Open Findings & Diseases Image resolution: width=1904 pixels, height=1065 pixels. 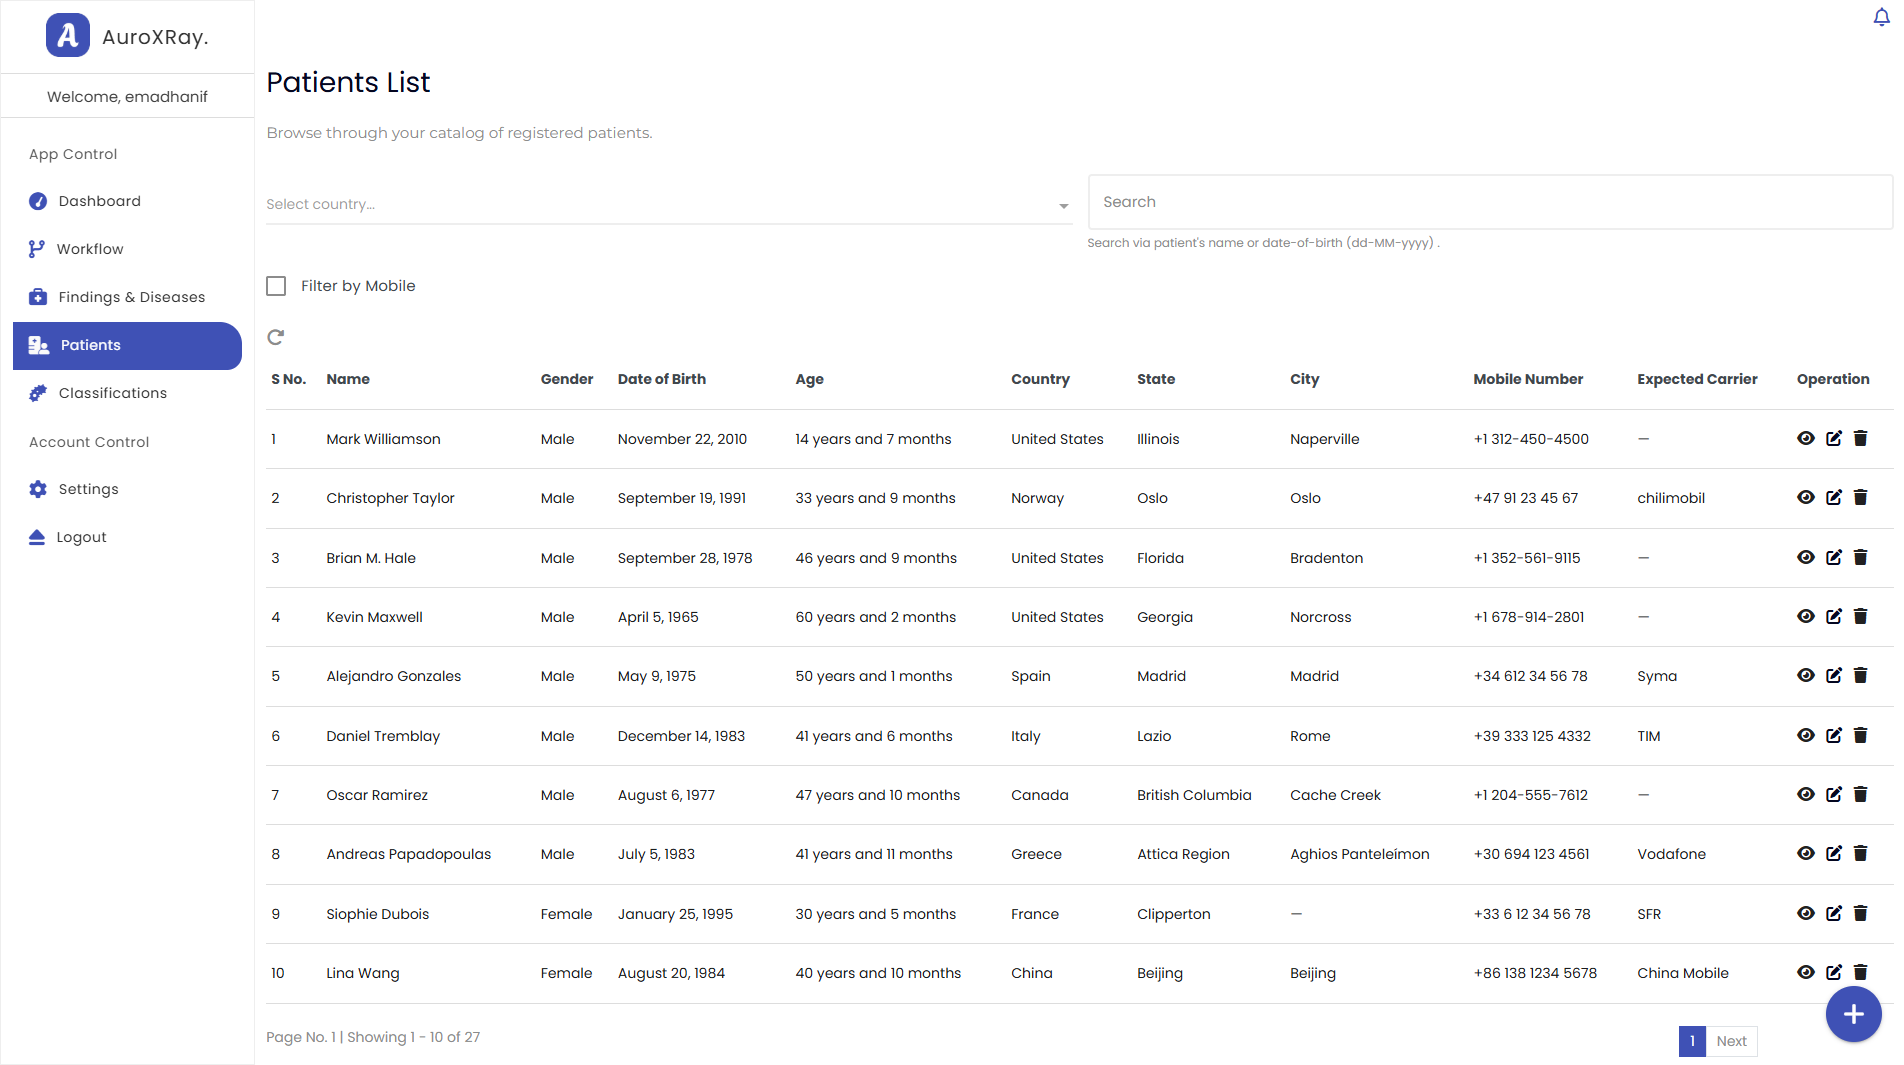point(131,296)
